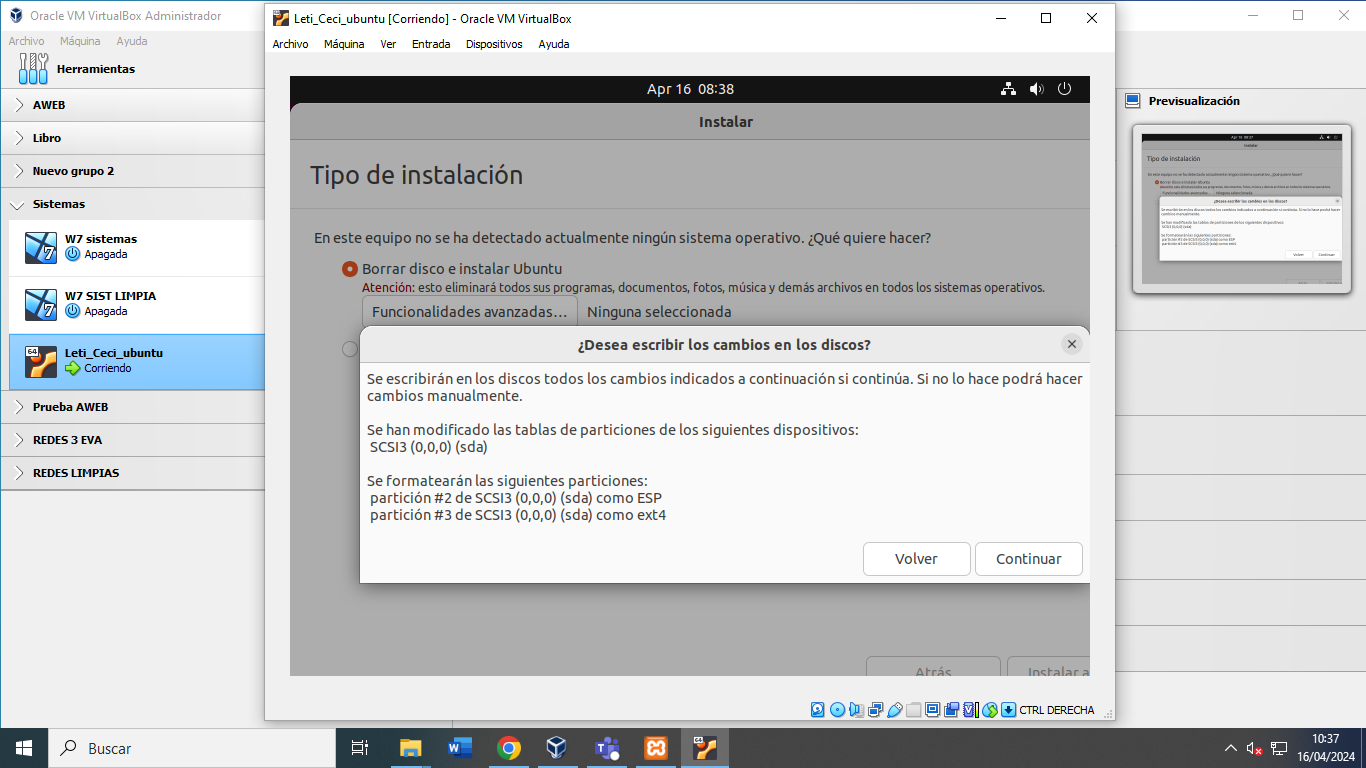Screen dimensions: 1366x768
Task: Click the USB devices status icon
Action: tap(894, 710)
